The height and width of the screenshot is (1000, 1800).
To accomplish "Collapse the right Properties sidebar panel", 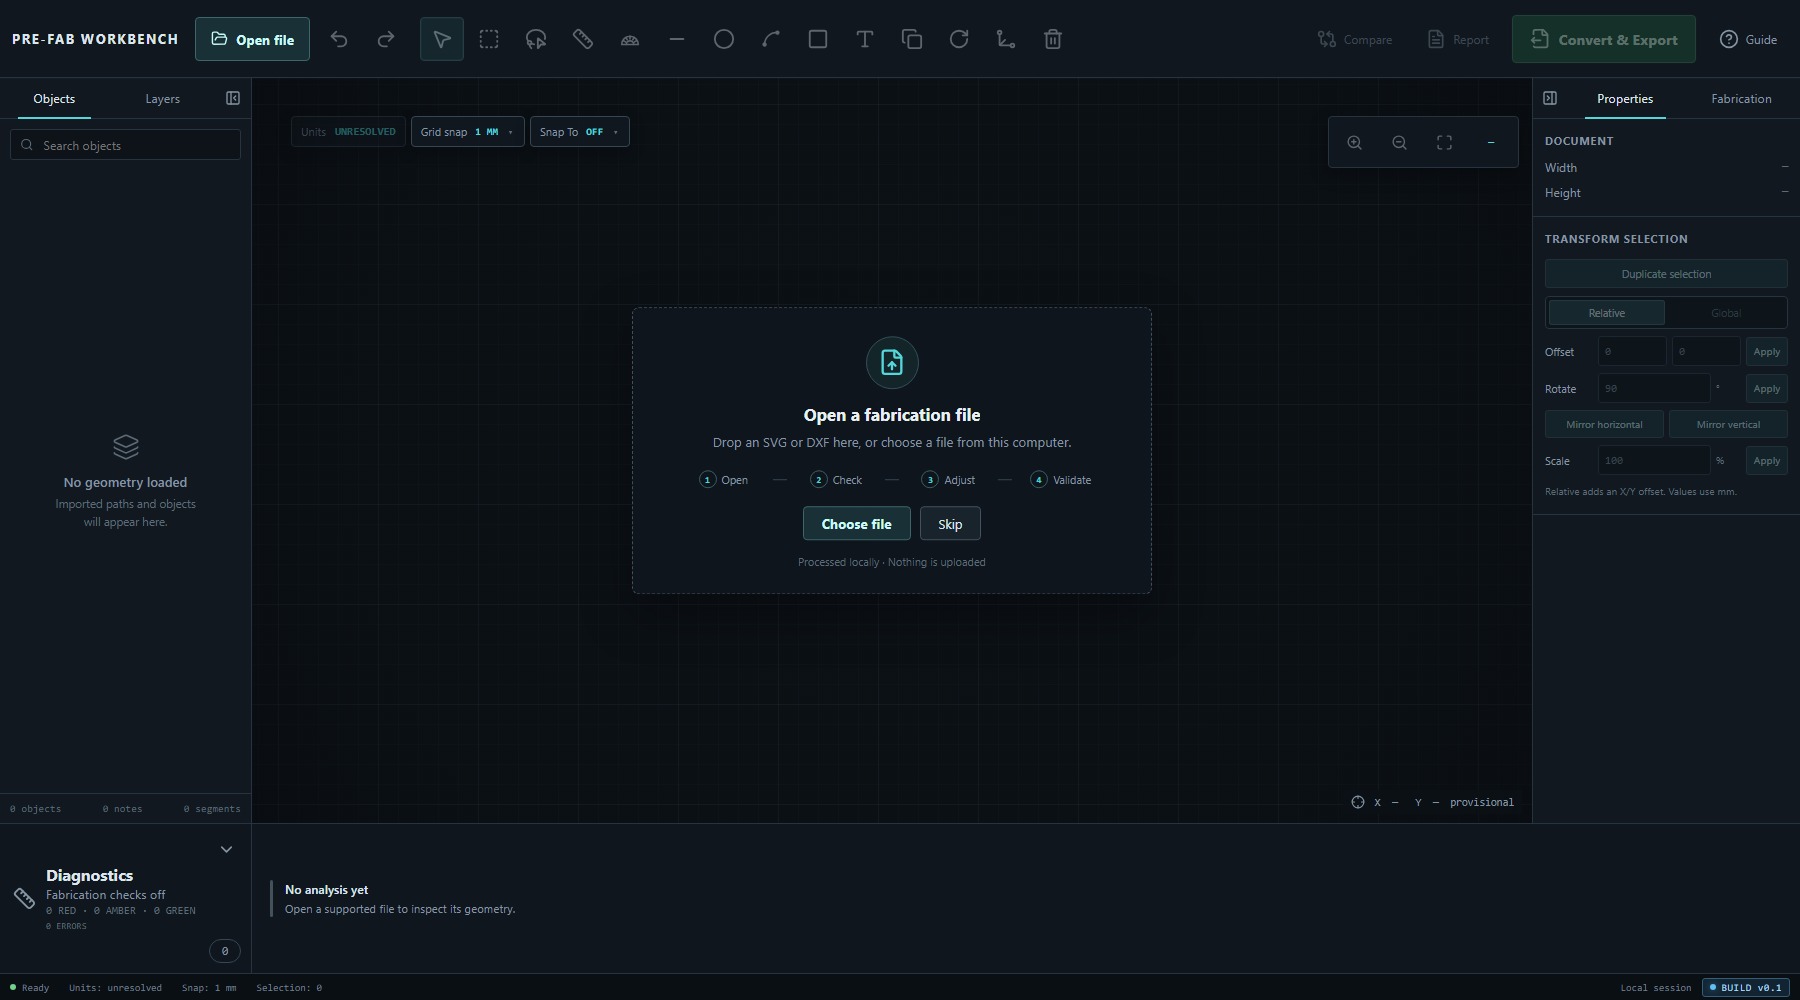I will point(1550,98).
